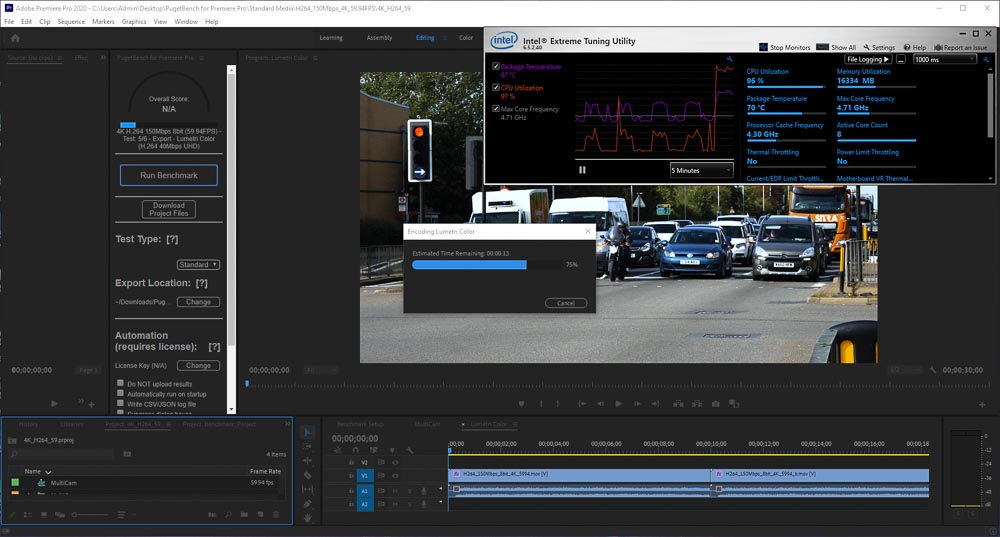Screen dimensions: 1000x537
Task: Check Write CSV/JSON log file
Action: point(120,404)
